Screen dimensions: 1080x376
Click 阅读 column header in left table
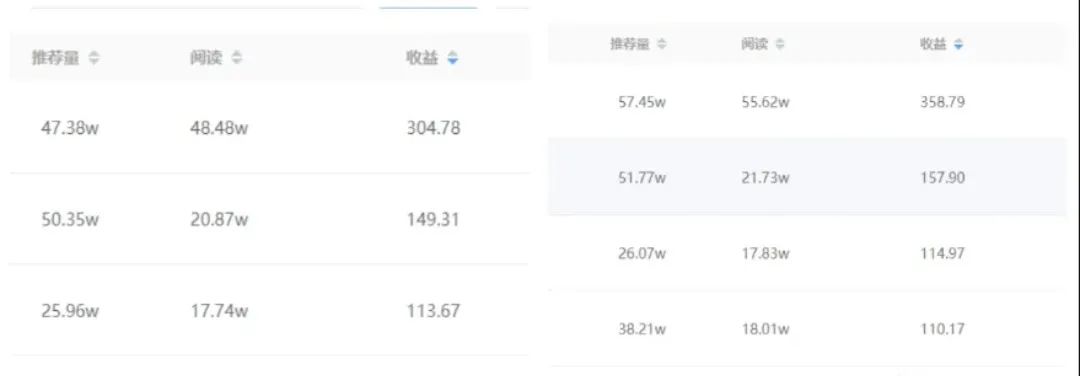206,59
